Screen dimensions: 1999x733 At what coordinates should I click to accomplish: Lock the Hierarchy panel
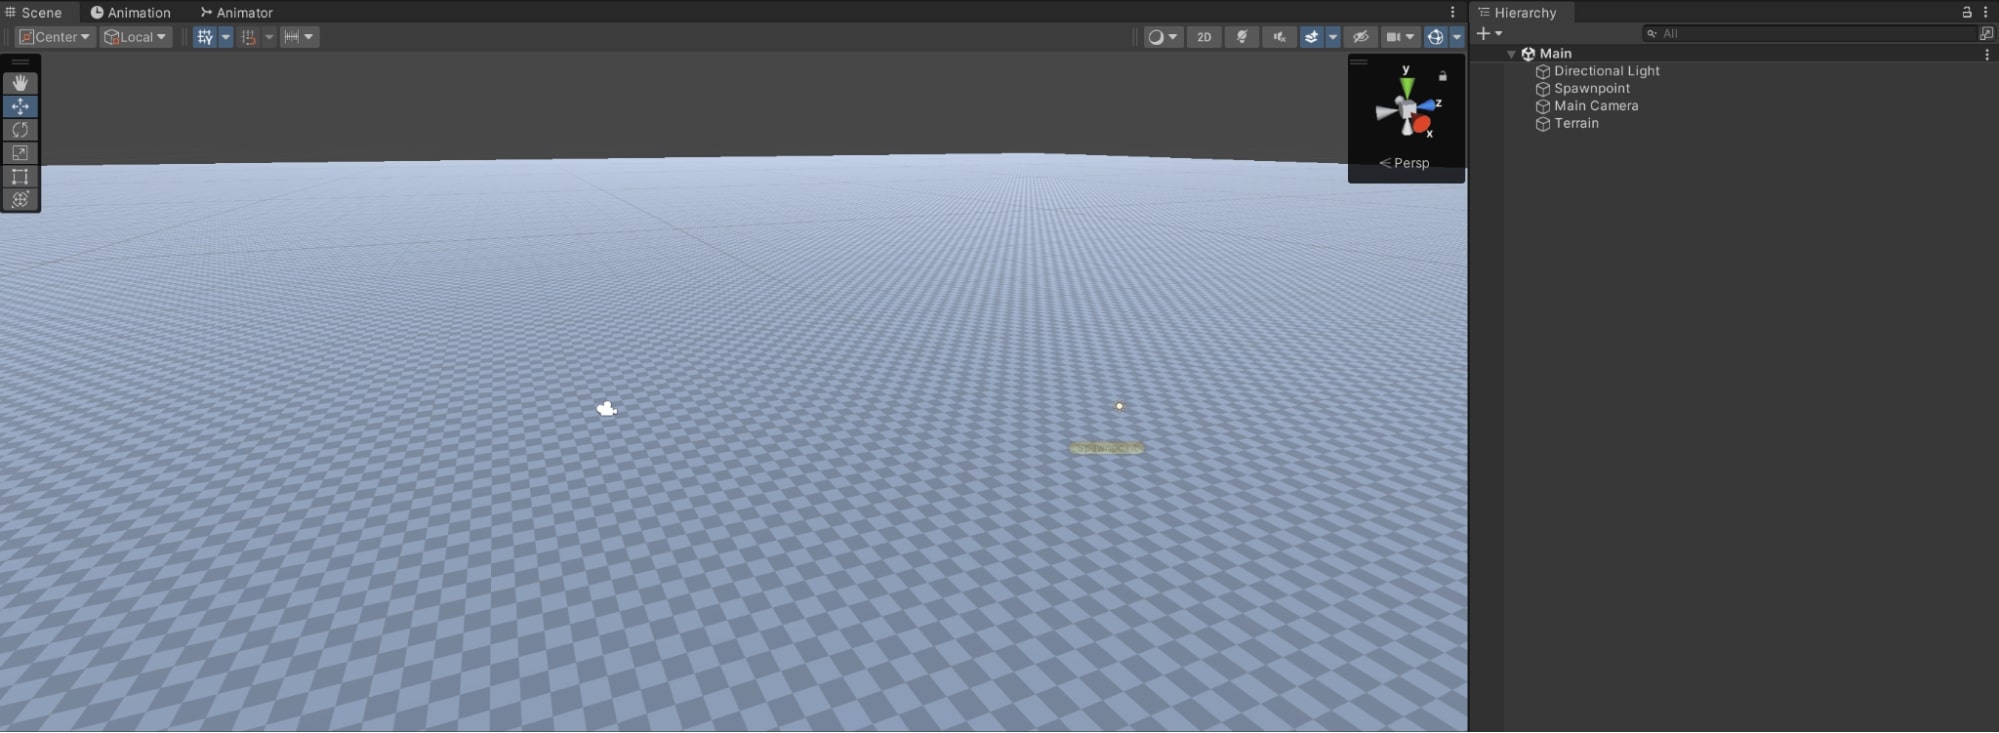1967,12
